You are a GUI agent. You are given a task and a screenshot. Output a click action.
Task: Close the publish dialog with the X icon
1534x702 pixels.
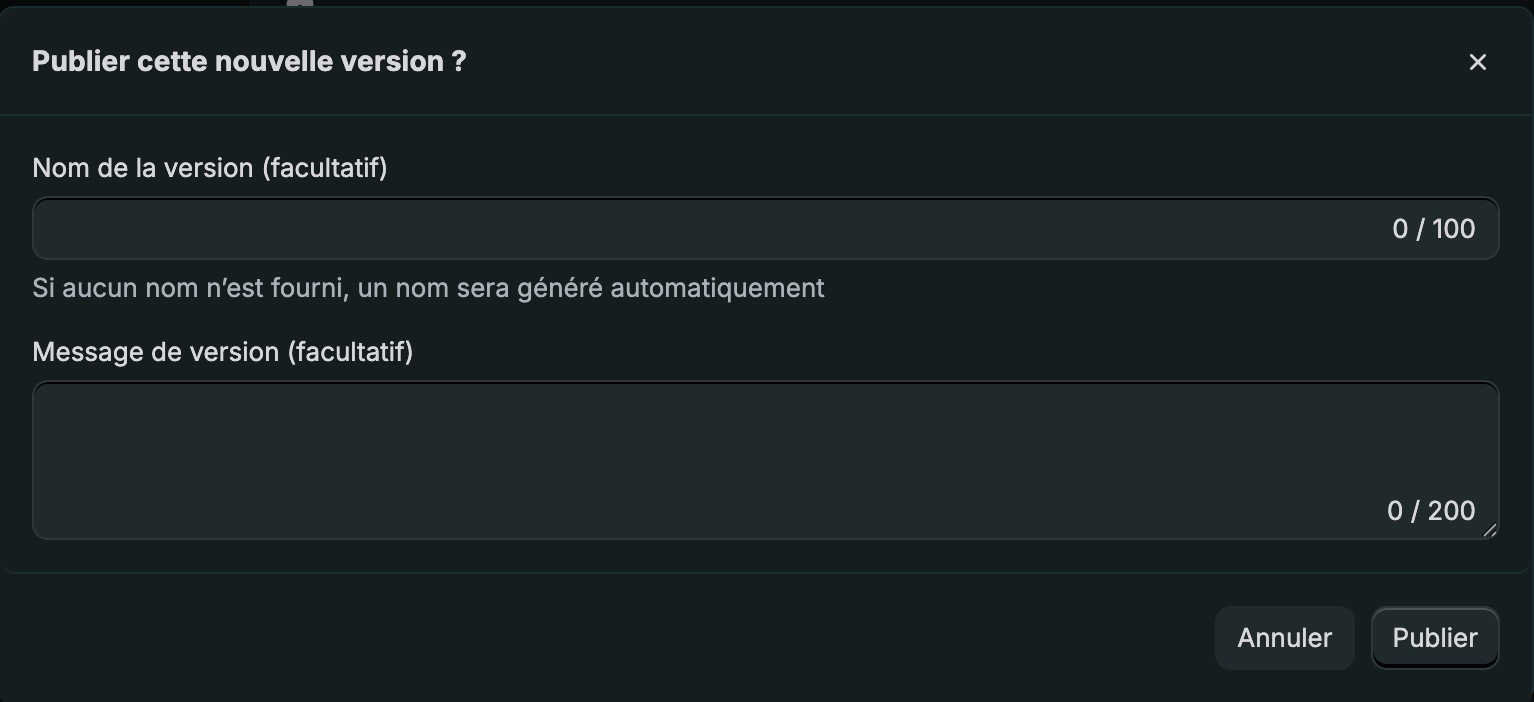click(x=1477, y=62)
